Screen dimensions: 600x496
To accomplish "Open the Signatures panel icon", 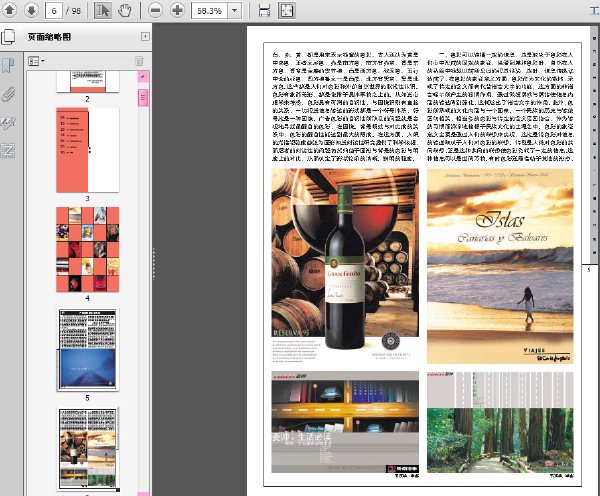I will (8, 123).
